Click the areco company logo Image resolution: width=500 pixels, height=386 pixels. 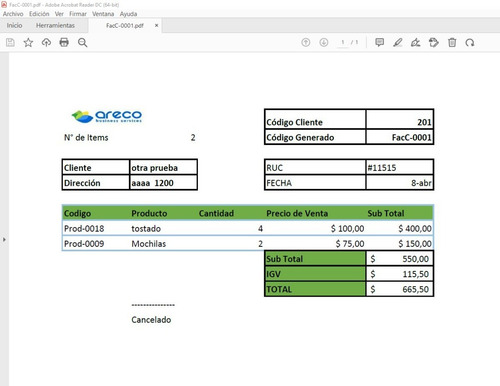click(x=107, y=116)
